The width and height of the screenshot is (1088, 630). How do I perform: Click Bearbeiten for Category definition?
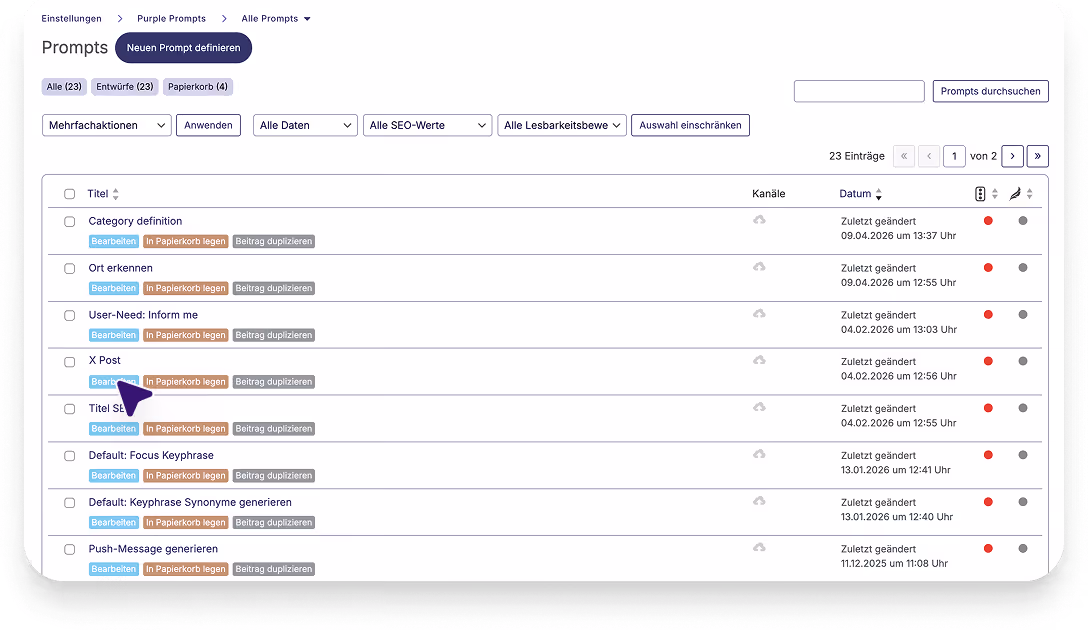[x=114, y=241]
